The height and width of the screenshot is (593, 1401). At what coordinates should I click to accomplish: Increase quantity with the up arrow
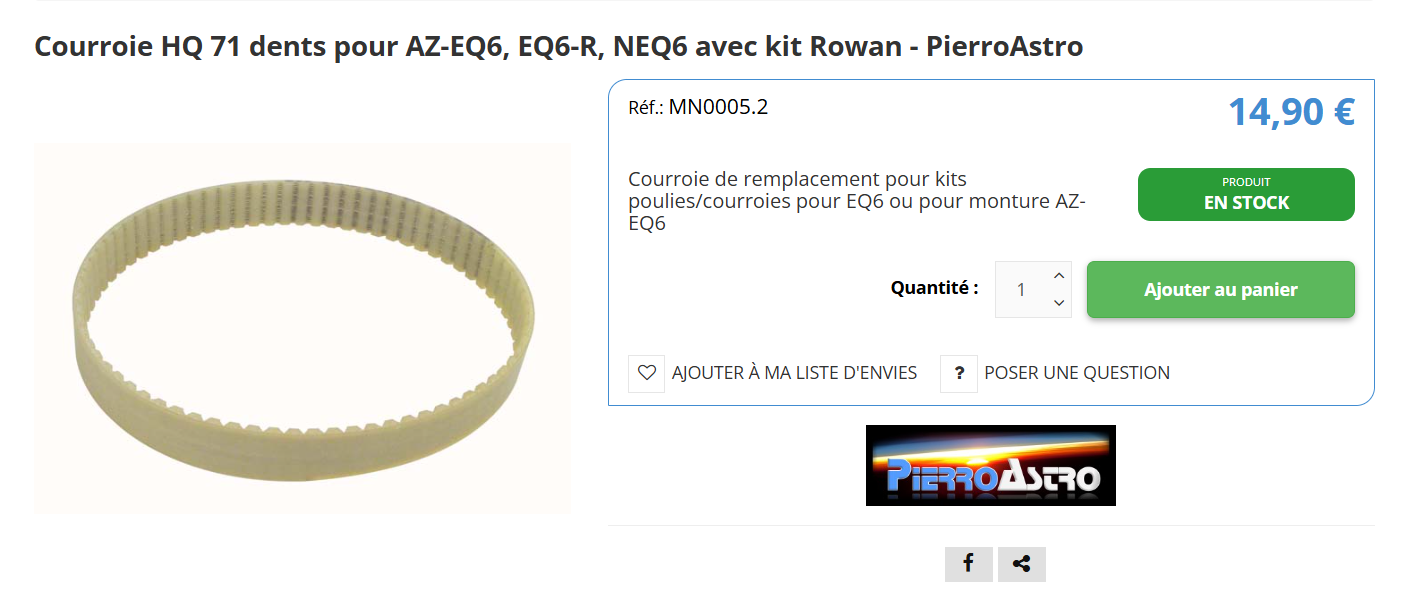pos(1059,276)
